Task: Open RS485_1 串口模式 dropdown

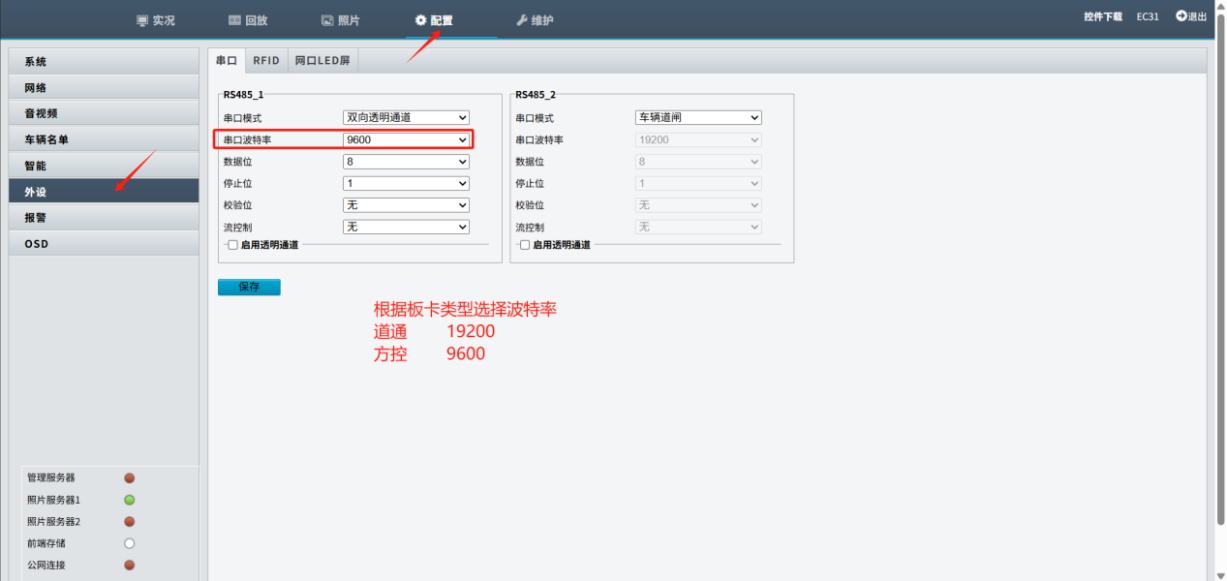Action: 406,118
